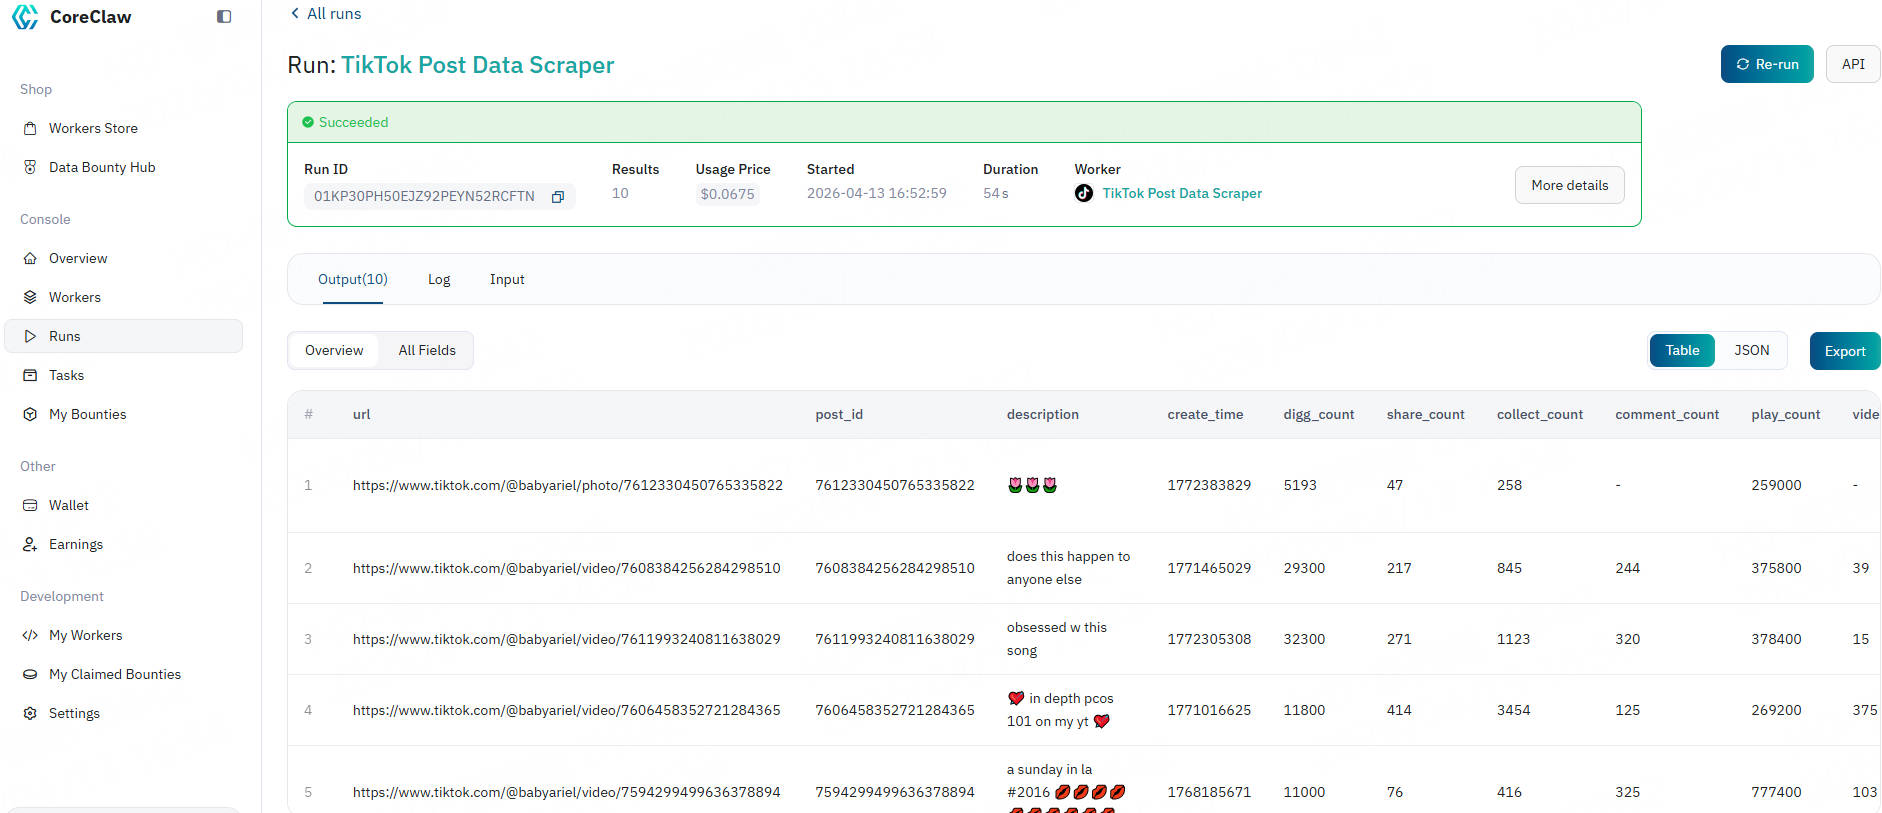The height and width of the screenshot is (813, 1882).
Task: Open Settings from sidebar
Action: click(x=74, y=713)
